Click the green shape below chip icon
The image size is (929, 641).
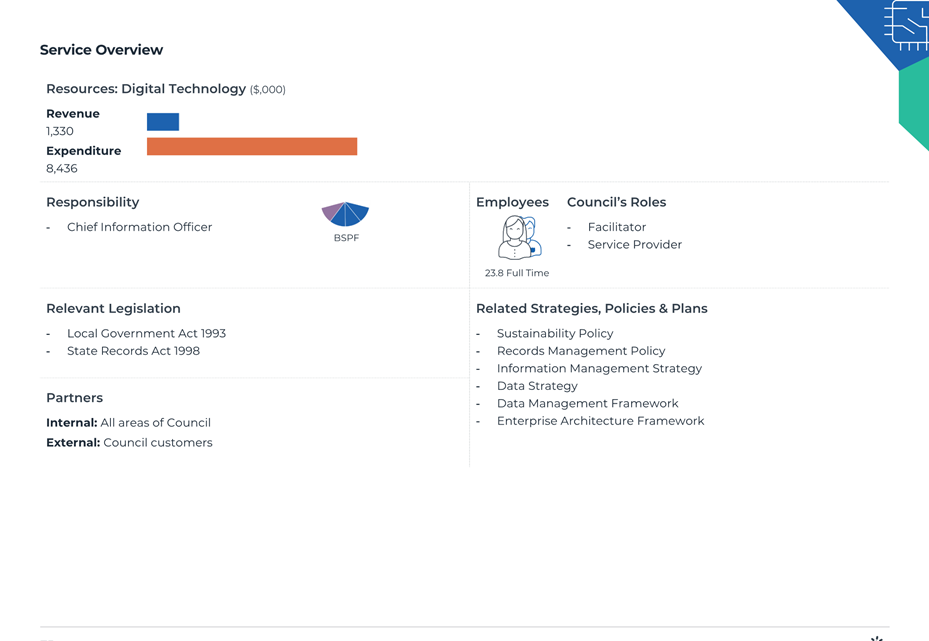pyautogui.click(x=914, y=105)
